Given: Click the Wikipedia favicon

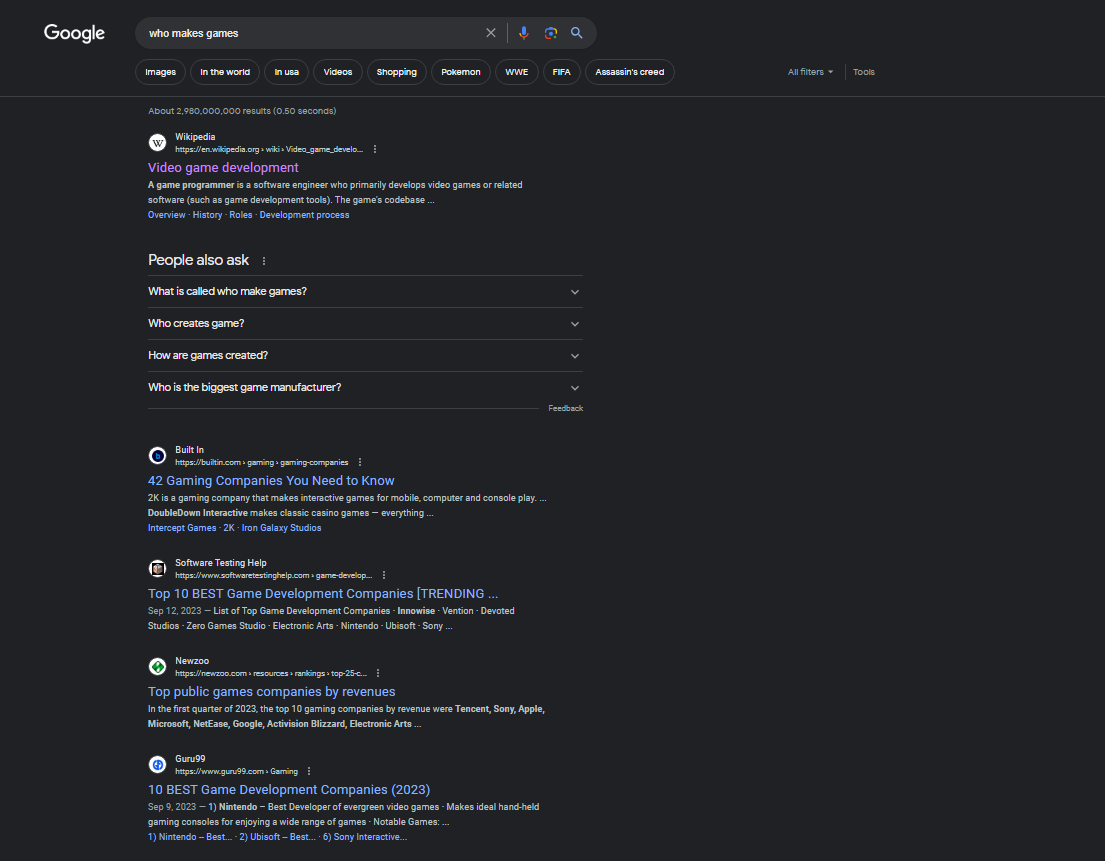Looking at the screenshot, I should coord(158,143).
